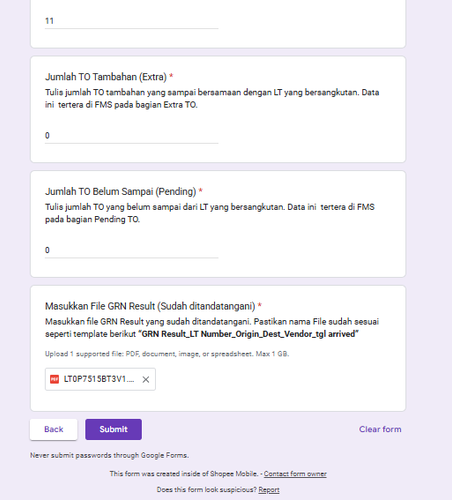Image resolution: width=452 pixels, height=500 pixels.
Task: Click 'This form was created inside of Shopee Mobile'
Action: (184, 474)
